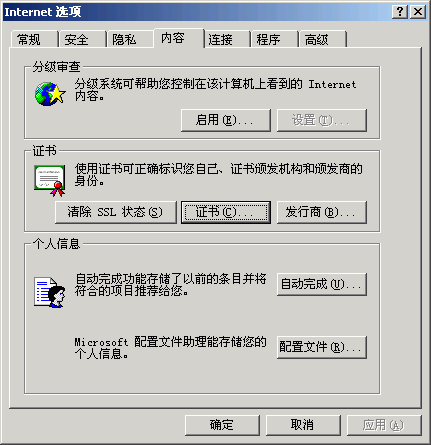The width and height of the screenshot is (431, 445).
Task: Click the question mark help button
Action: [400, 12]
